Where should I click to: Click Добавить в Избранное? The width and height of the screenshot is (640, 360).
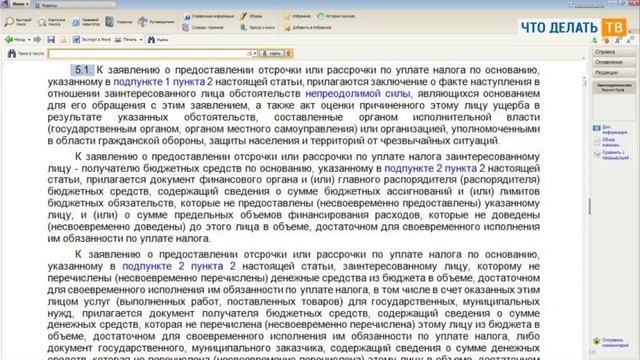(307, 27)
